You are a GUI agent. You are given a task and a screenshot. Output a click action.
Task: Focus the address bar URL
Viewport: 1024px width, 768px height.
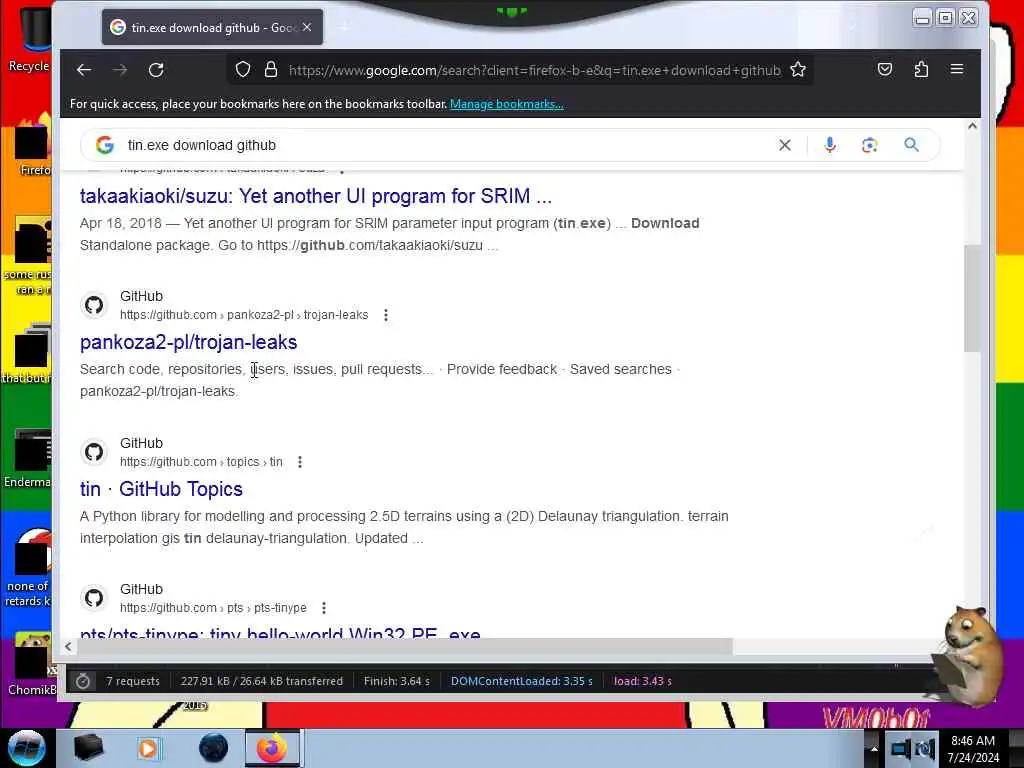(x=534, y=70)
